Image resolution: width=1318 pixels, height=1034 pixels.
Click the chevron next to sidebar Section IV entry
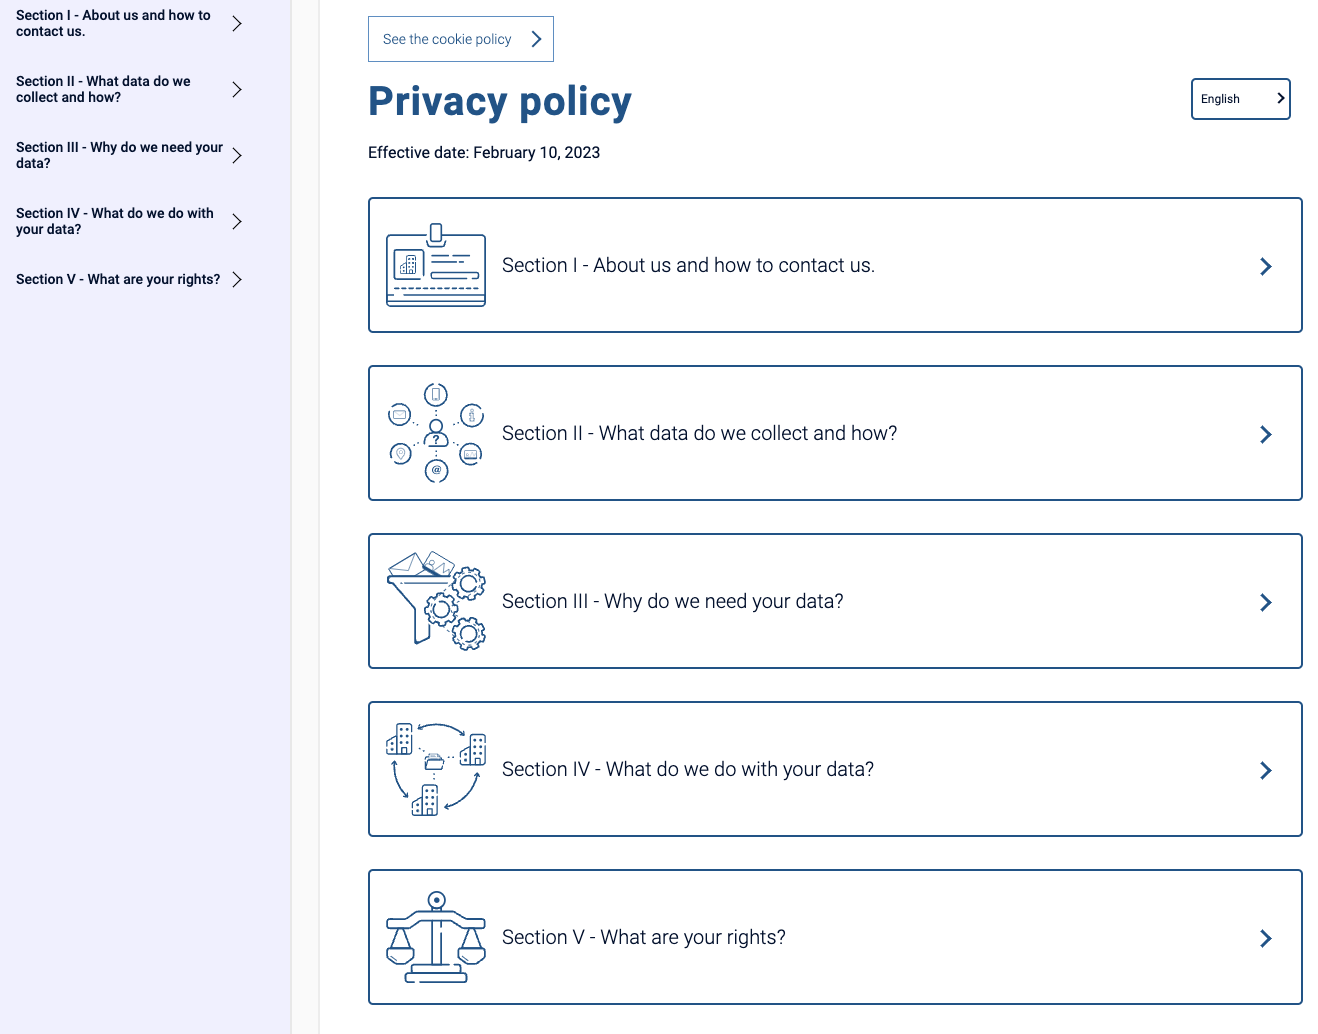tap(237, 221)
